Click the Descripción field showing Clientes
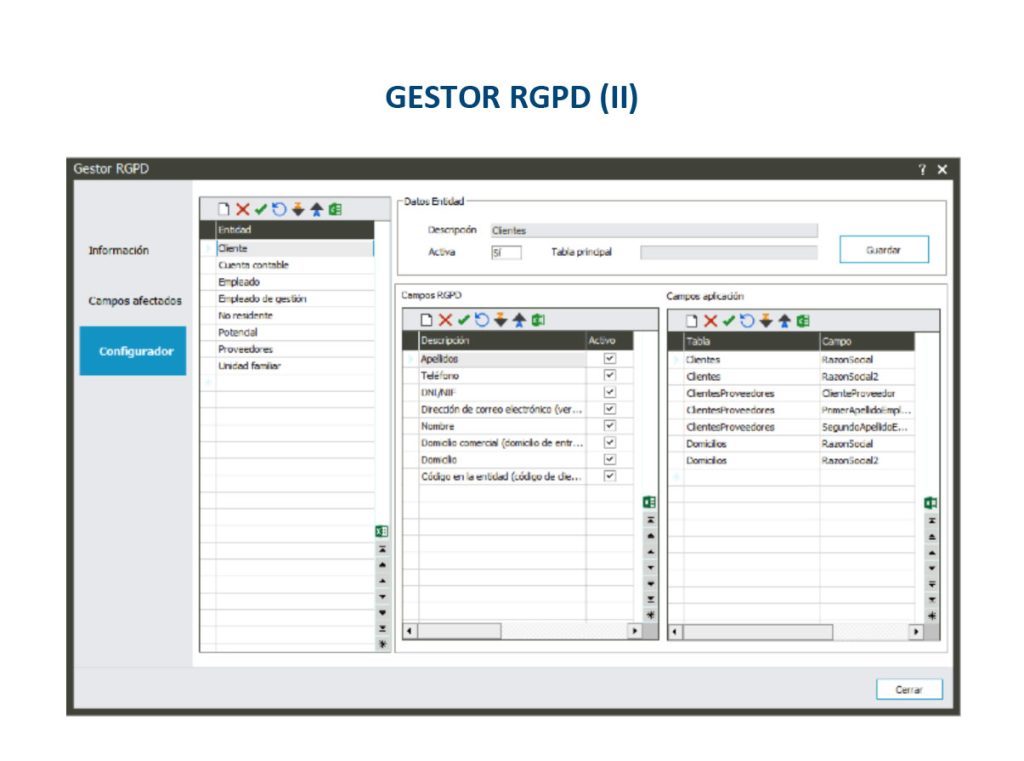 point(650,230)
